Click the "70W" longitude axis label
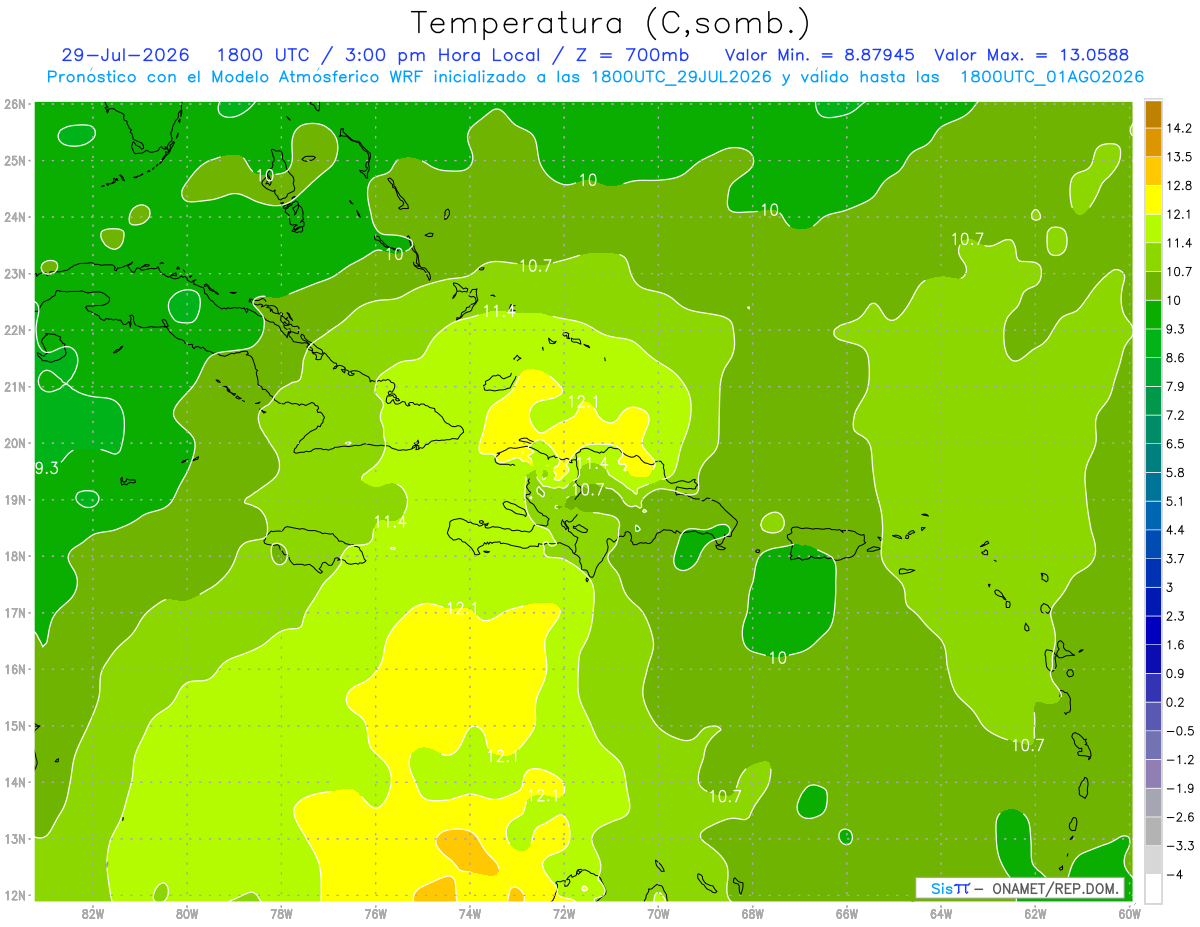 658,913
